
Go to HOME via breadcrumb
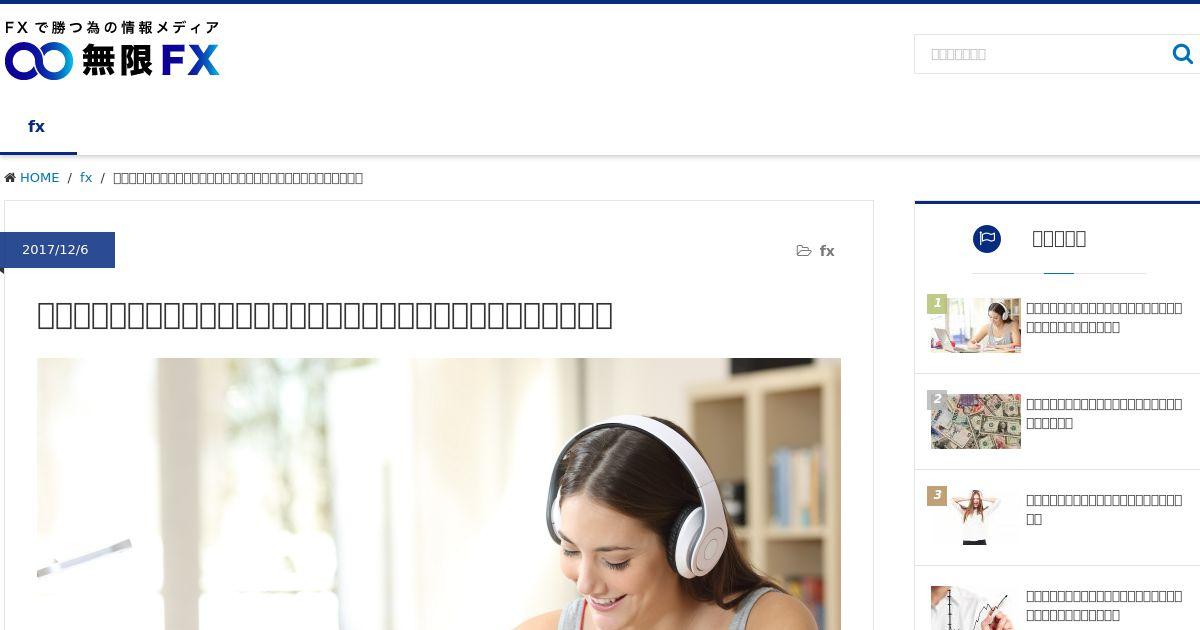39,178
